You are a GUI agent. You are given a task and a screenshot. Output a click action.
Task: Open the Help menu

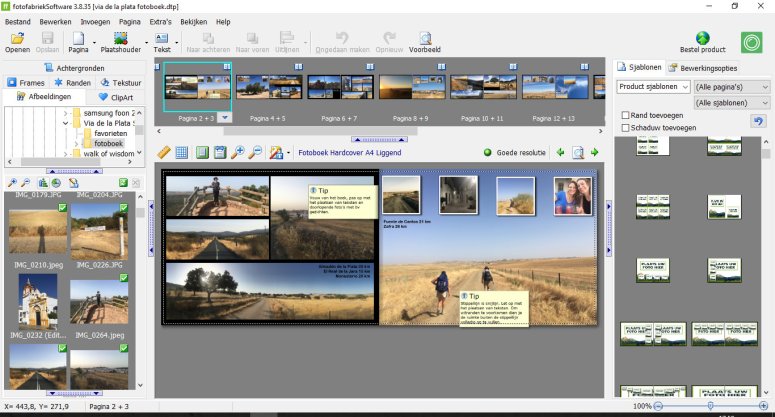pyautogui.click(x=223, y=22)
